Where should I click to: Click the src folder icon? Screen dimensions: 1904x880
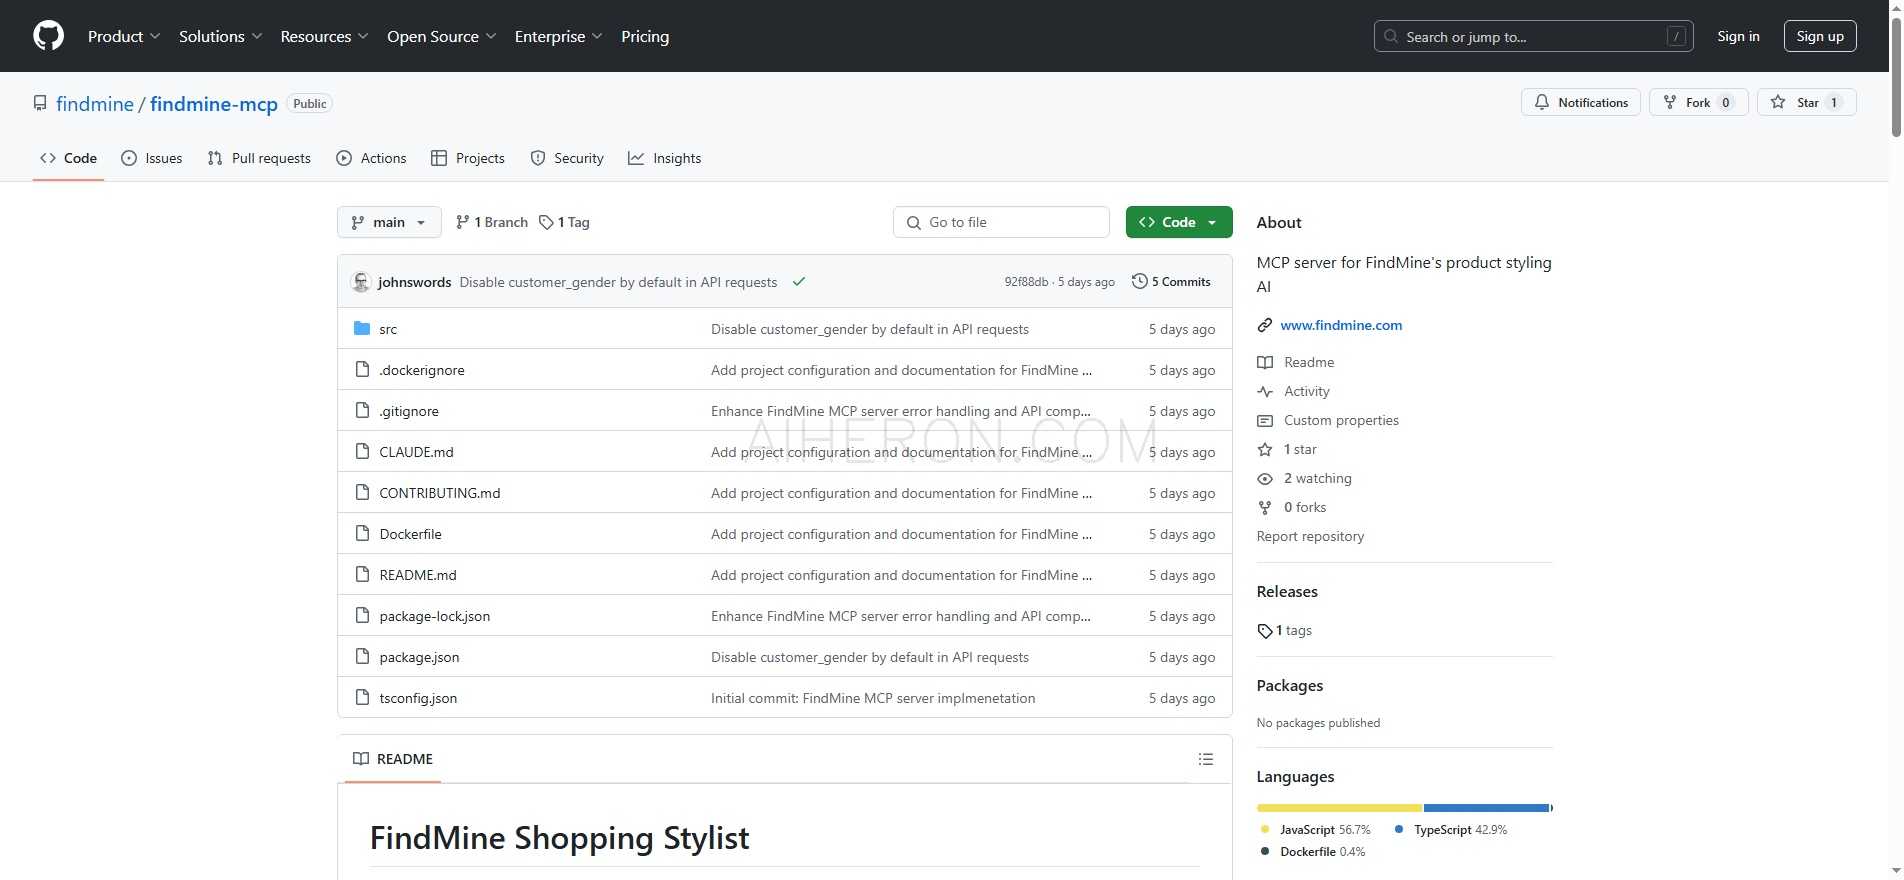[362, 329]
